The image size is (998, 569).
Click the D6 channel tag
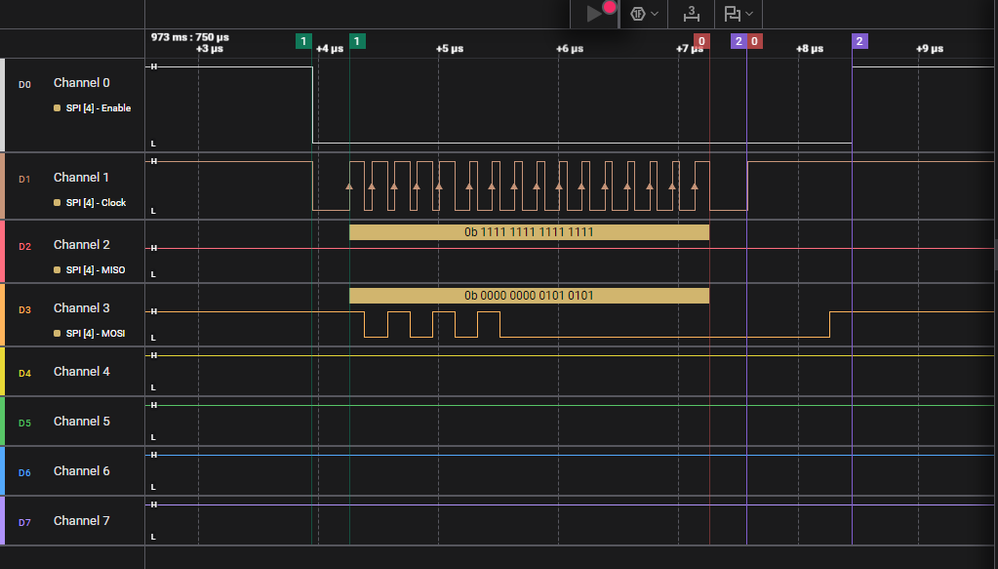click(24, 473)
